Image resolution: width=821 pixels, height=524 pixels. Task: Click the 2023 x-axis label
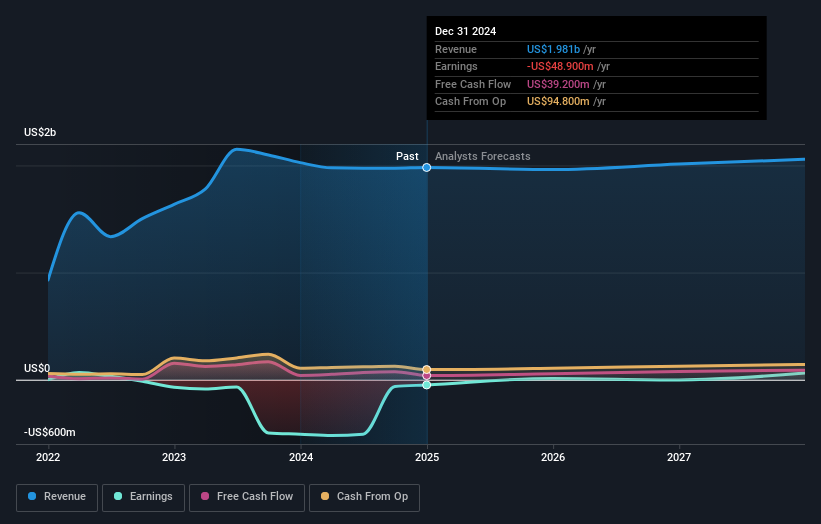coord(174,458)
